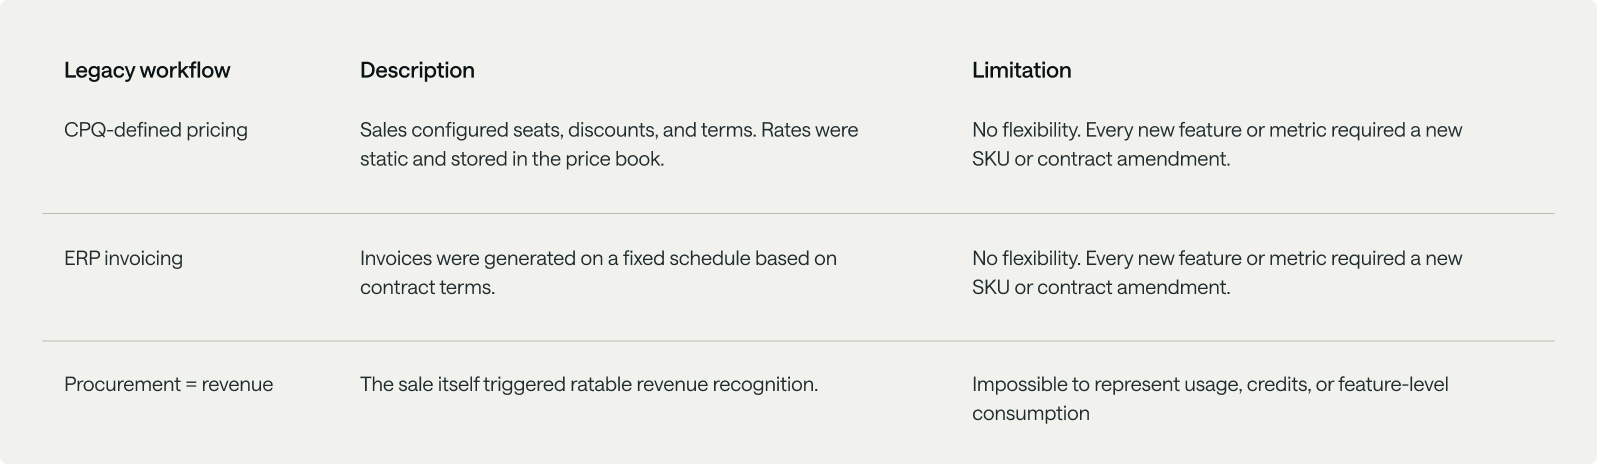The height and width of the screenshot is (464, 1597).
Task: Click the divider line below the CPQ row
Action: pos(798,213)
